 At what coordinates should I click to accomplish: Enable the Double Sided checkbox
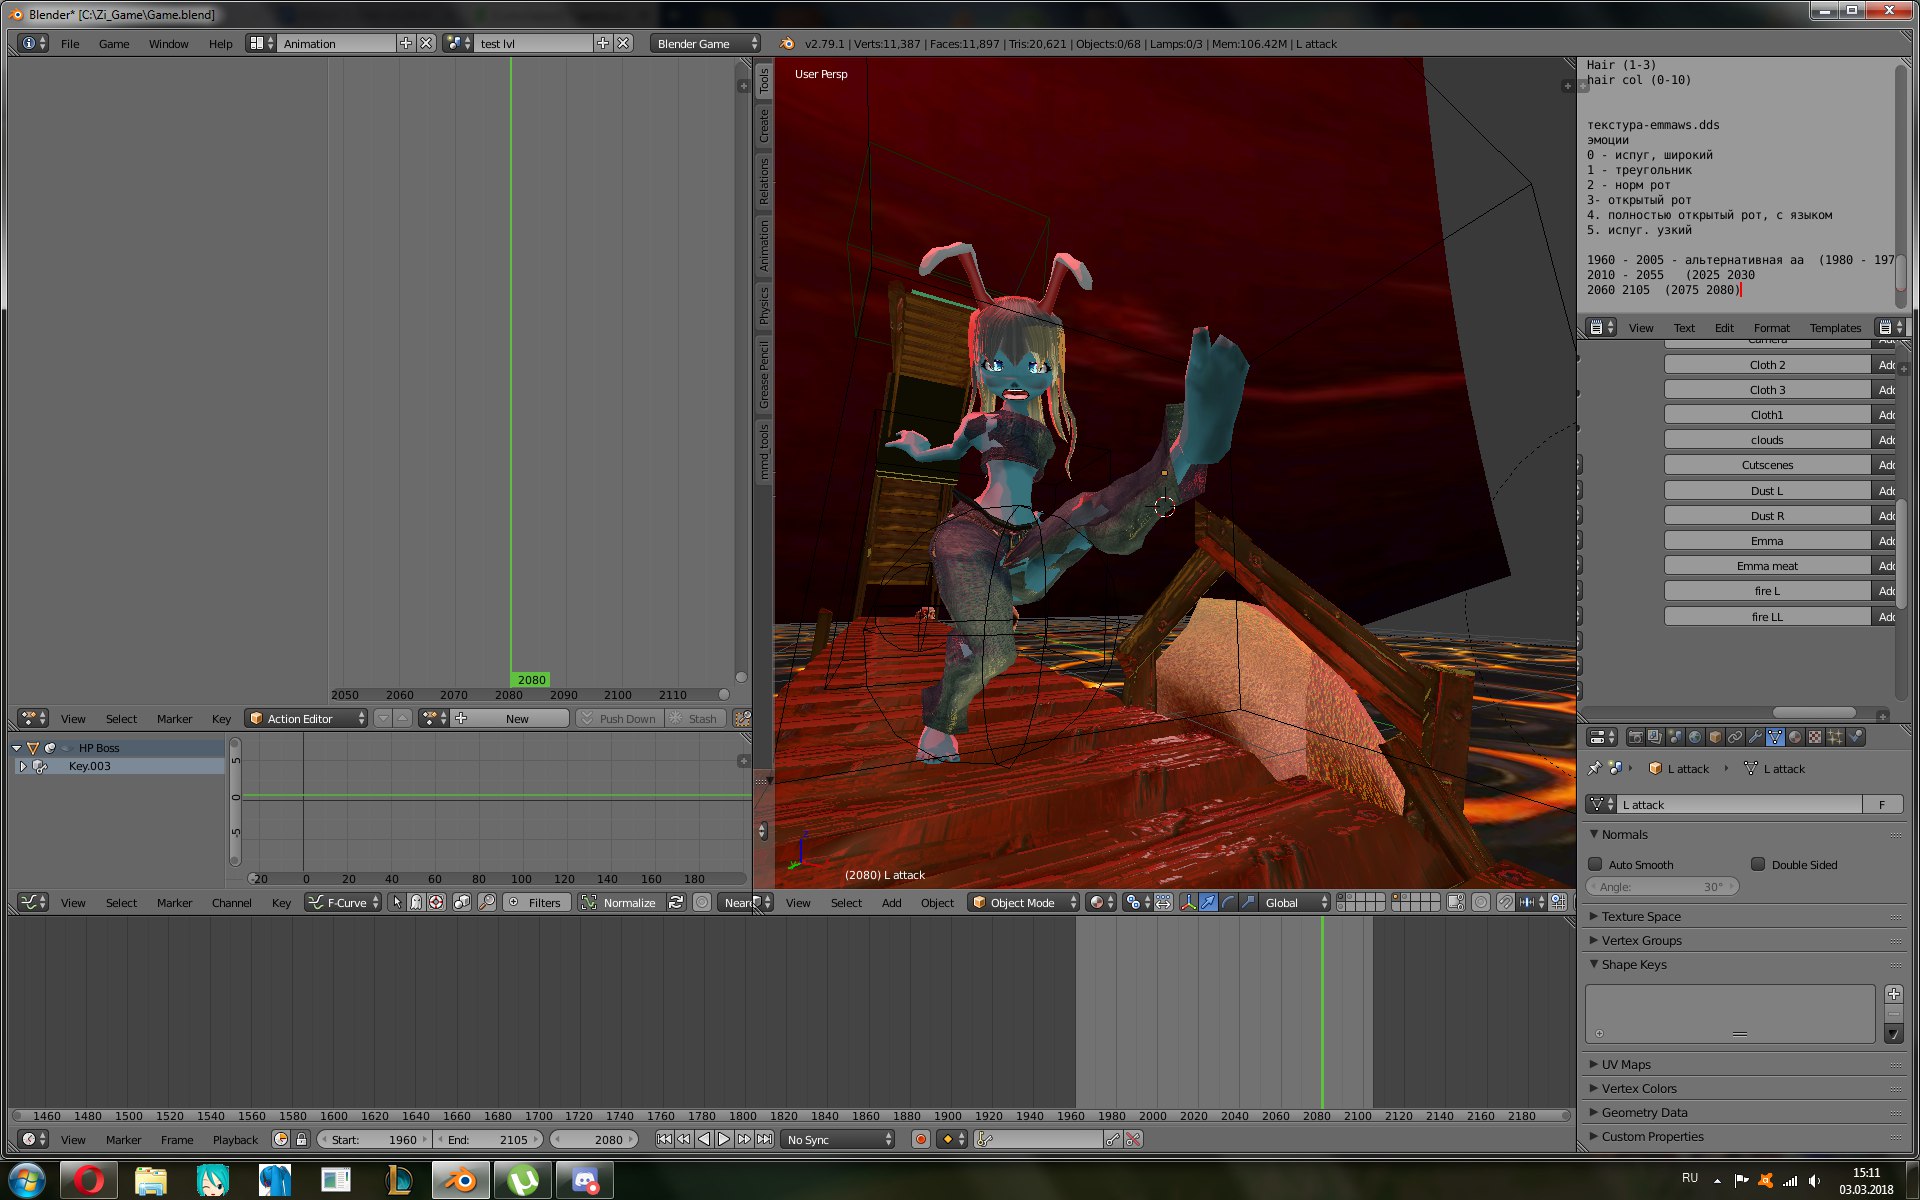click(1758, 864)
